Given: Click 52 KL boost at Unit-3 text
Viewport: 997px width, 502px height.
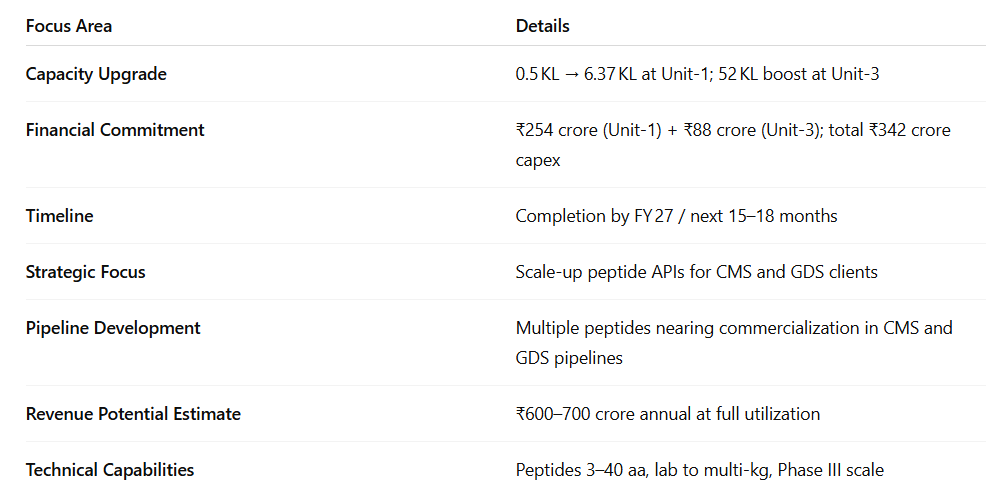Looking at the screenshot, I should coord(794,74).
